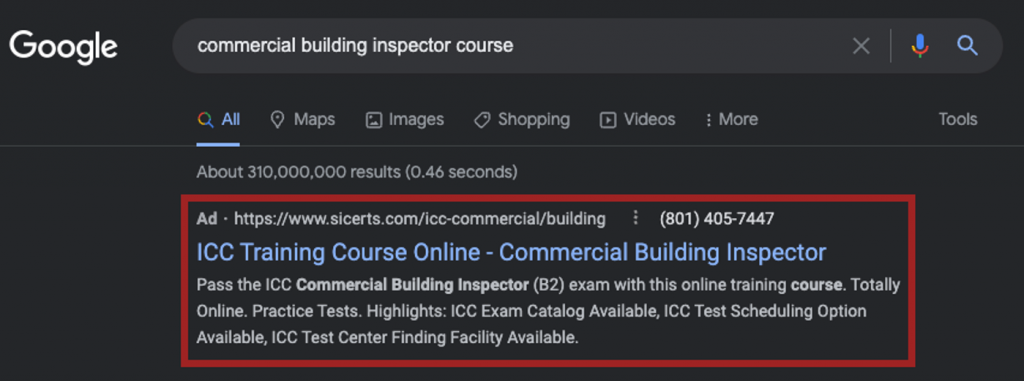Open ICC Training Course Online ad title

click(511, 252)
